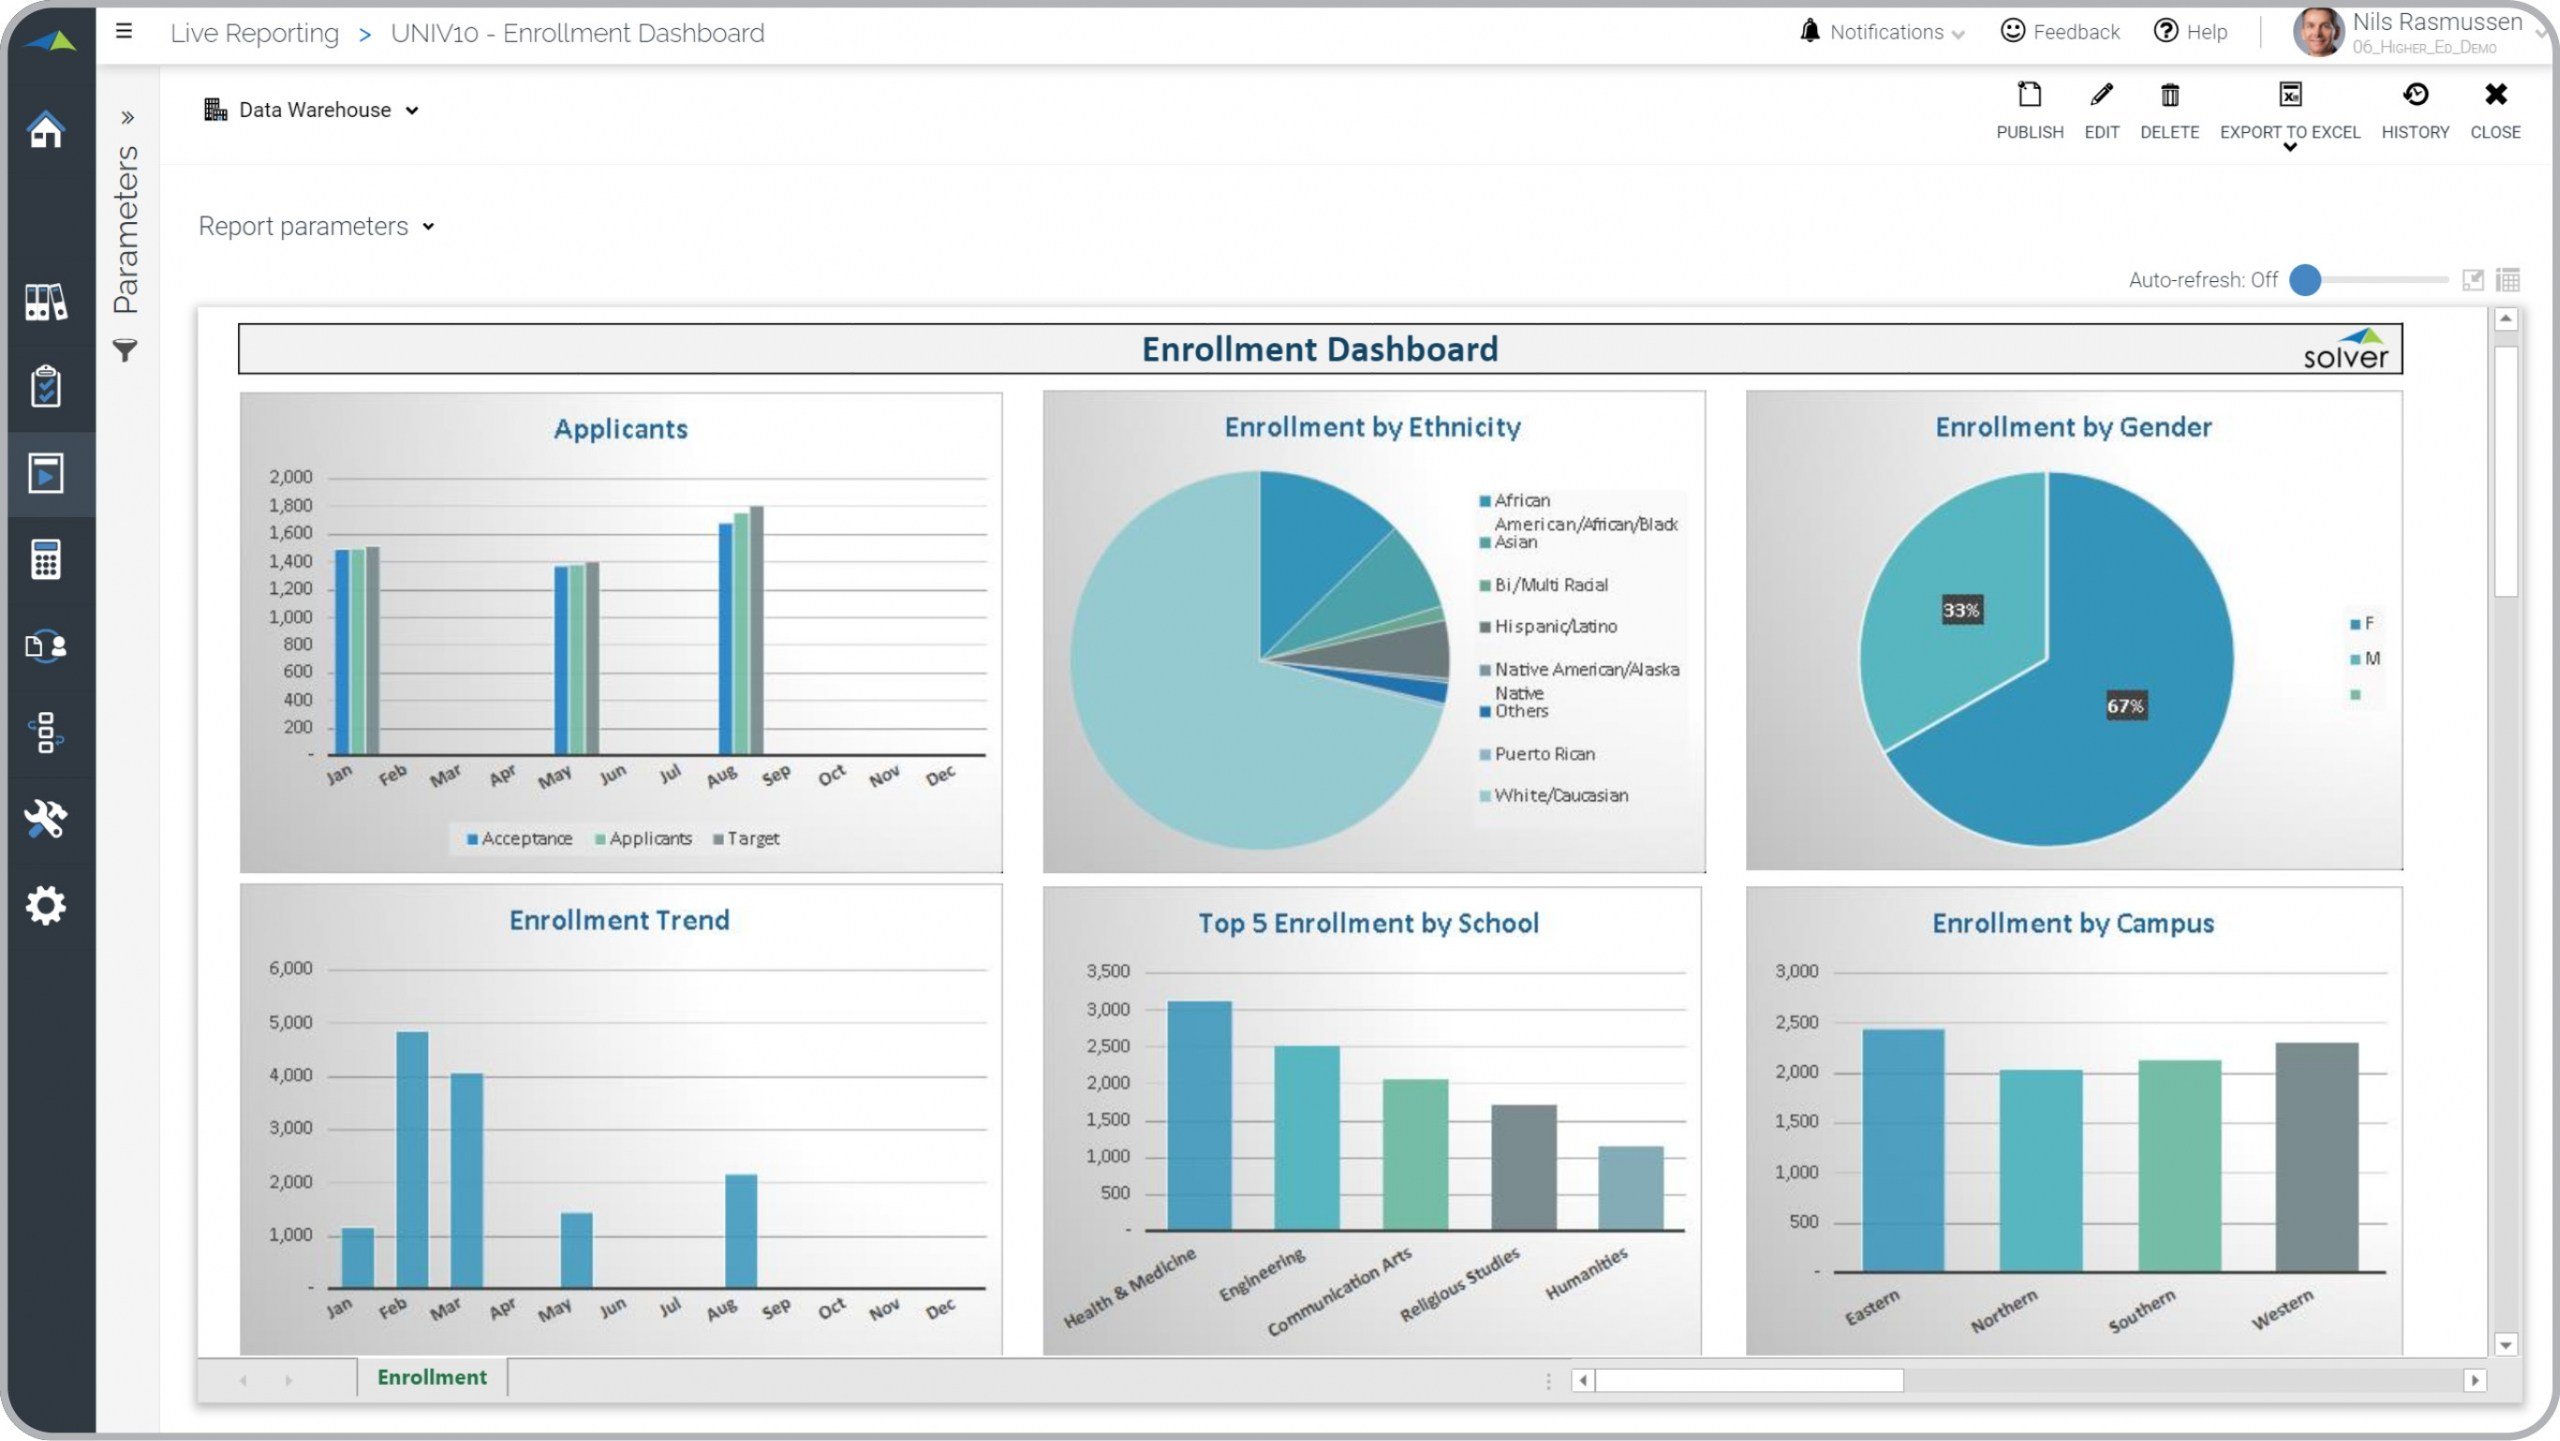
Task: Toggle the Auto-refresh switch
Action: [x=2305, y=280]
